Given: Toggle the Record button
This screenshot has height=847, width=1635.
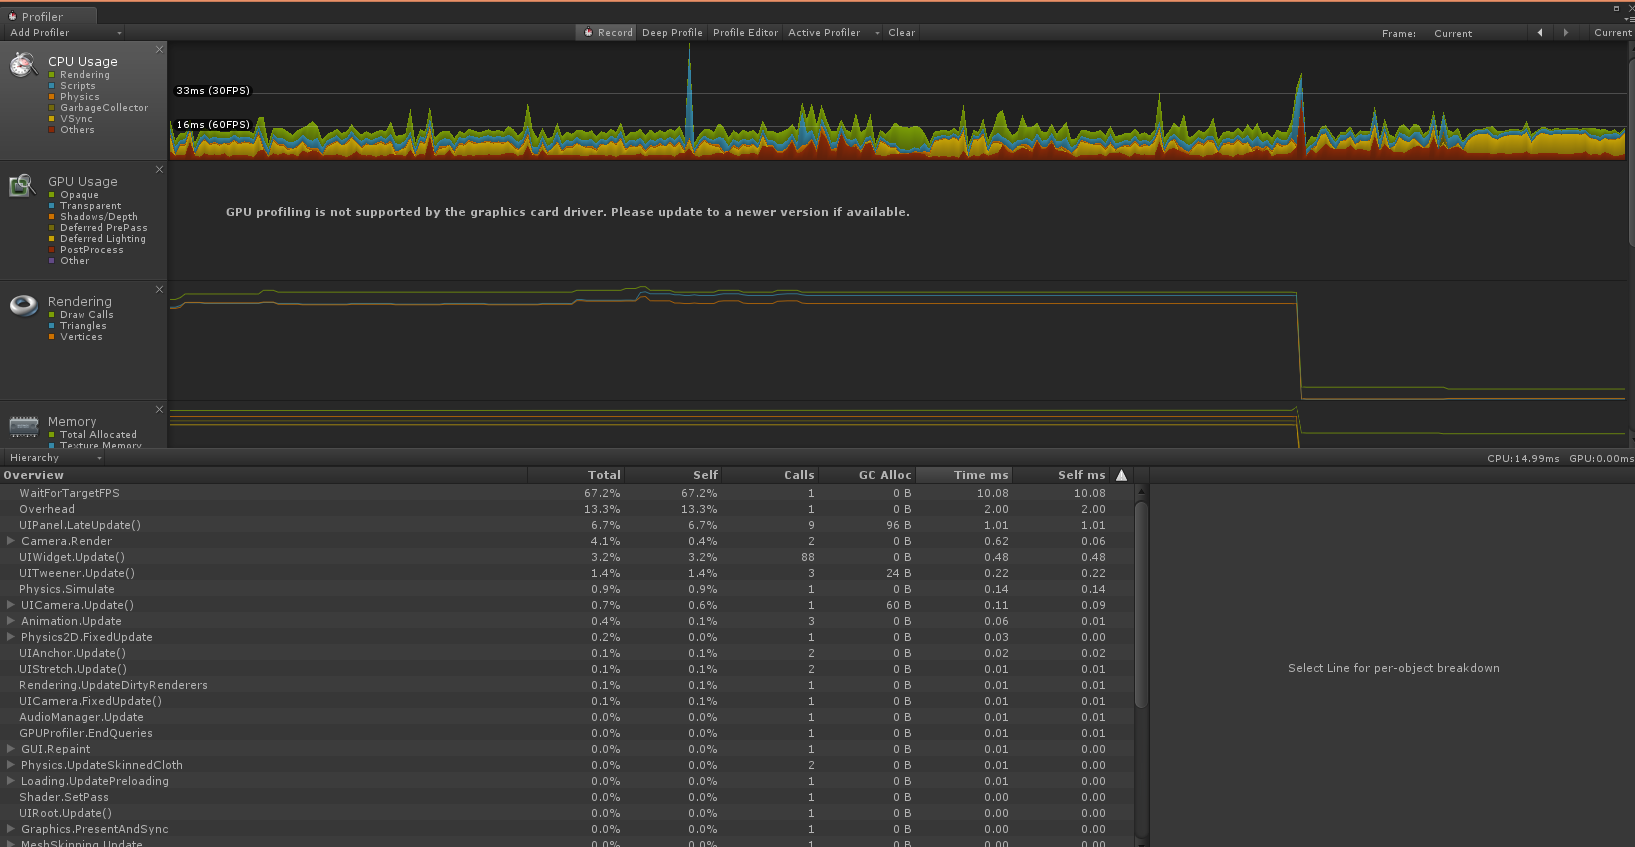Looking at the screenshot, I should pos(608,33).
